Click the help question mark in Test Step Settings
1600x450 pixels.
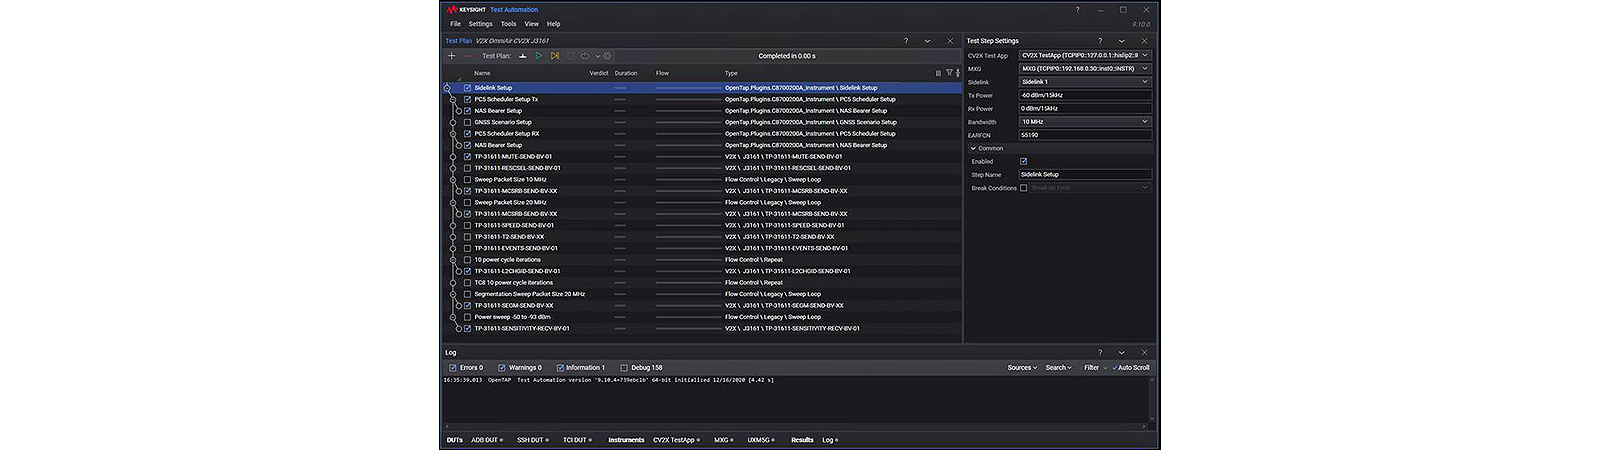click(1100, 41)
